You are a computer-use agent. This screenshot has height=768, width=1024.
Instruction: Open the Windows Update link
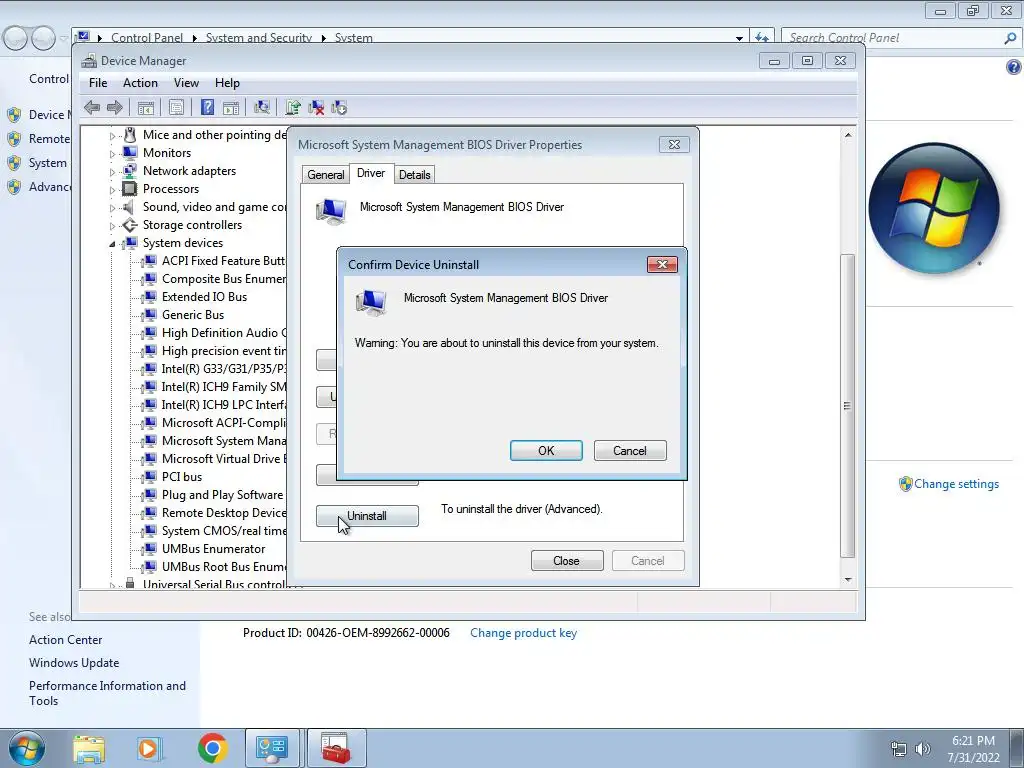point(74,663)
